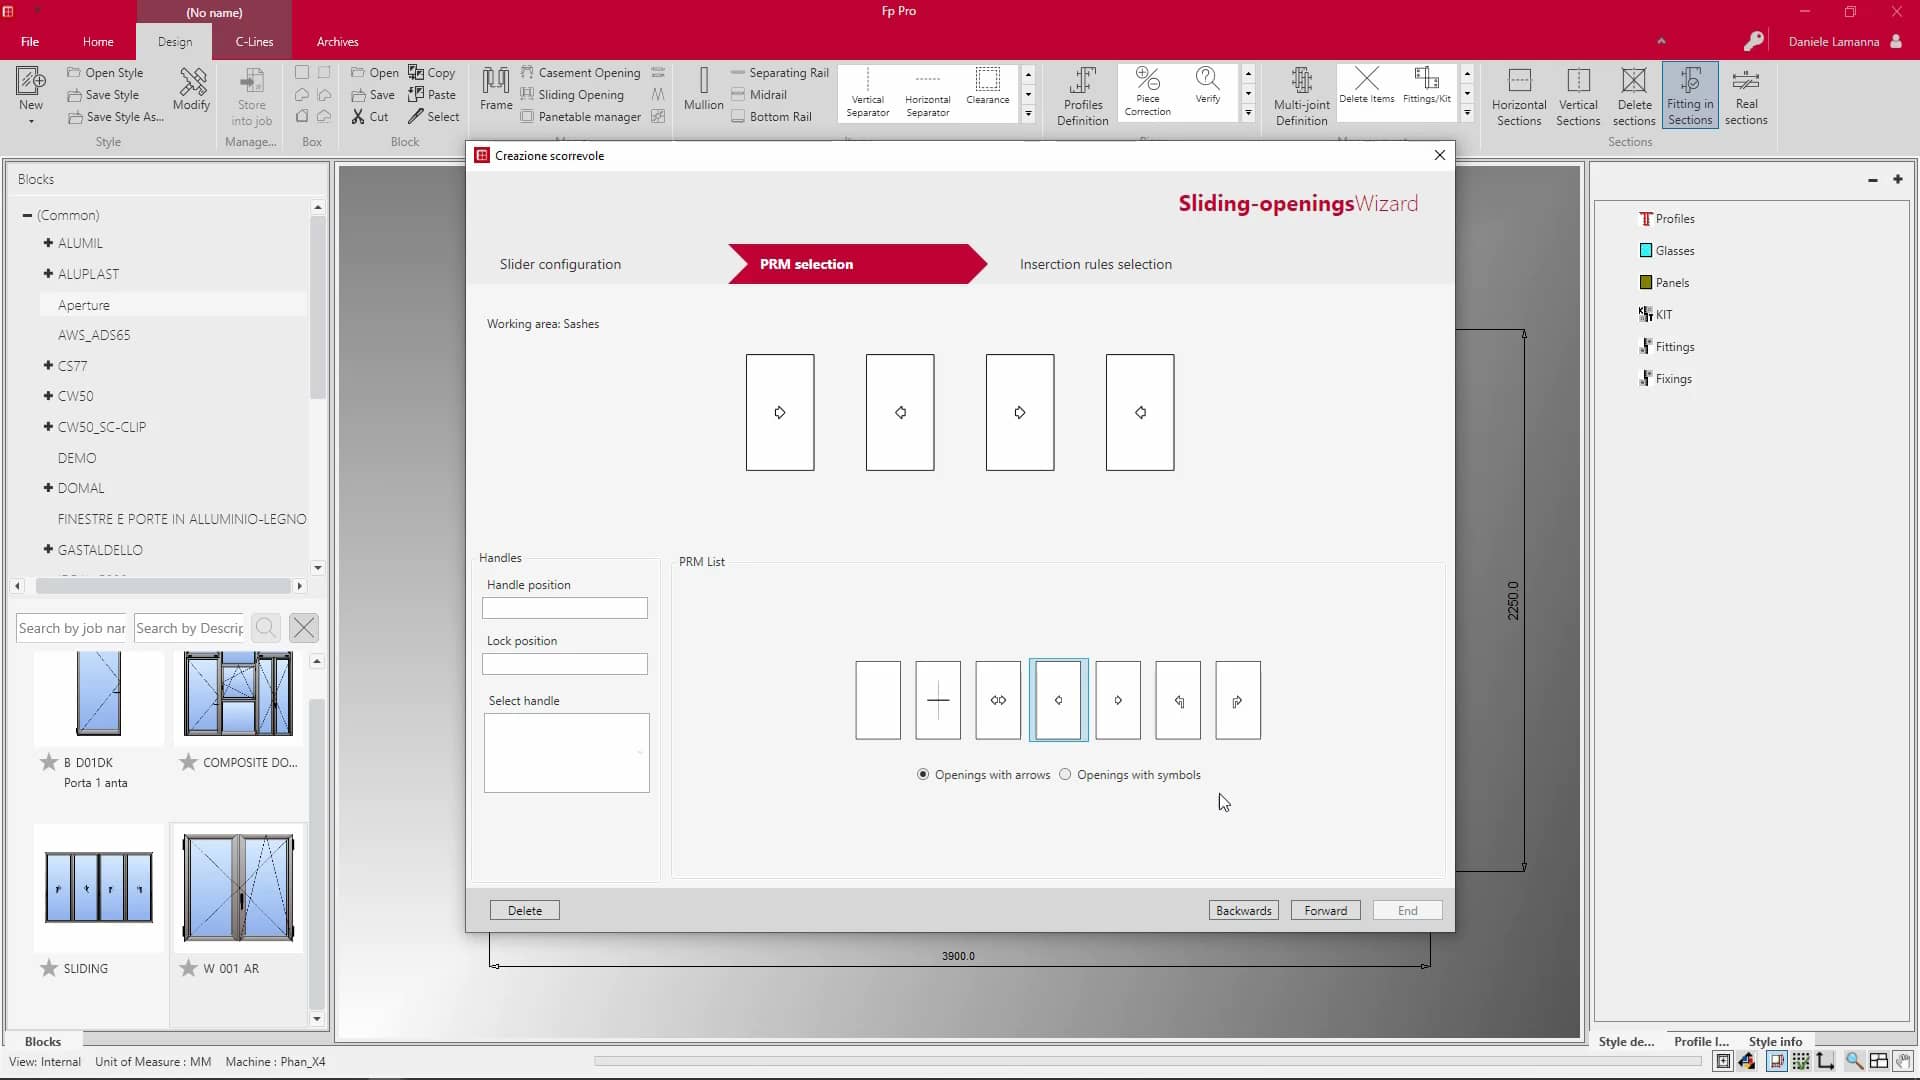Click the Cut block icon

point(358,117)
